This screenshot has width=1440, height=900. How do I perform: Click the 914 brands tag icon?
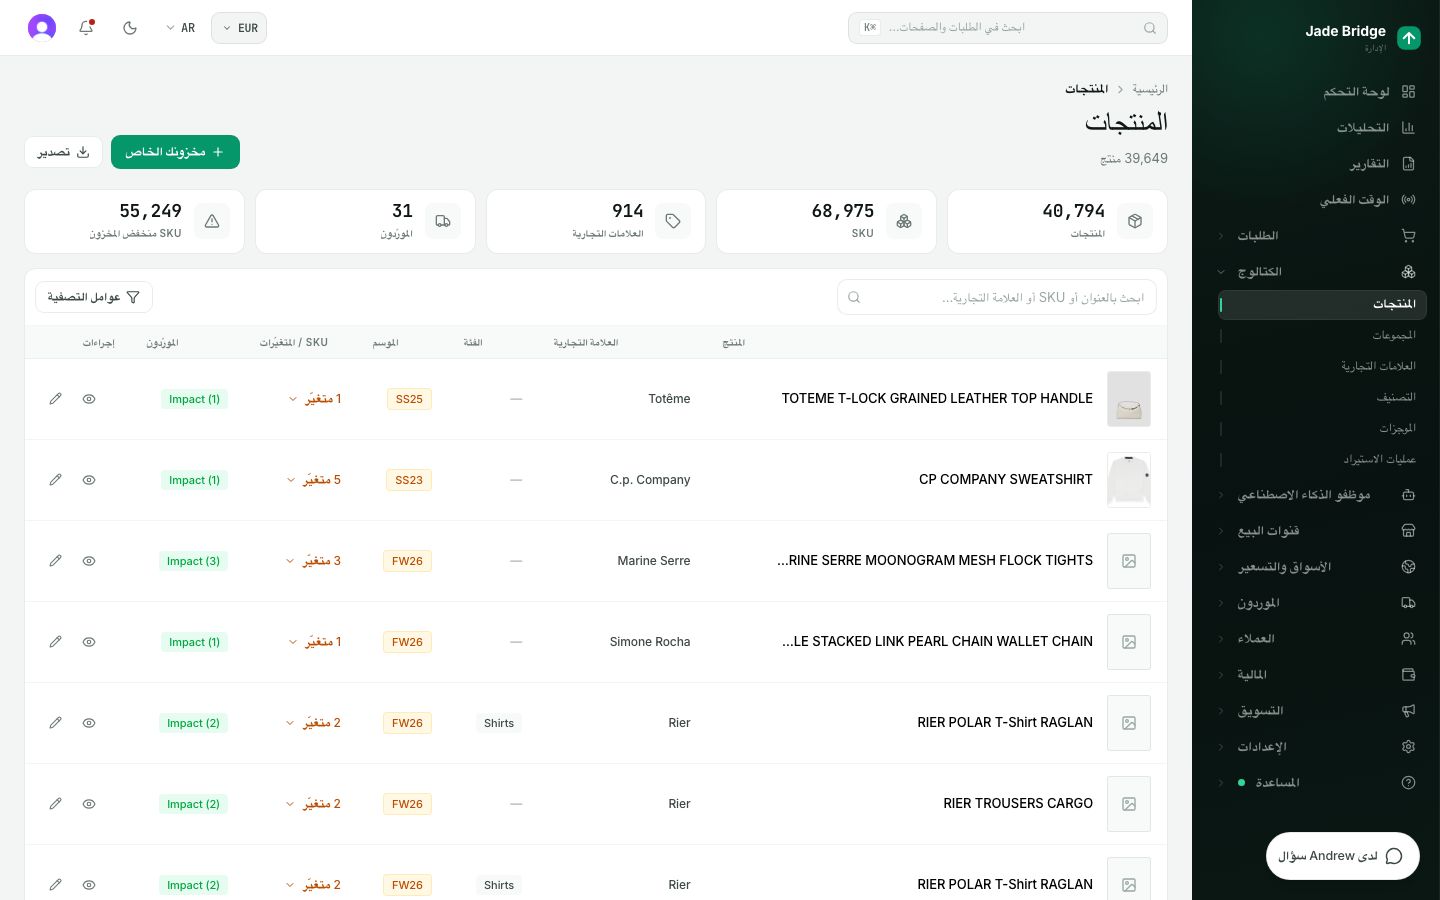(673, 221)
